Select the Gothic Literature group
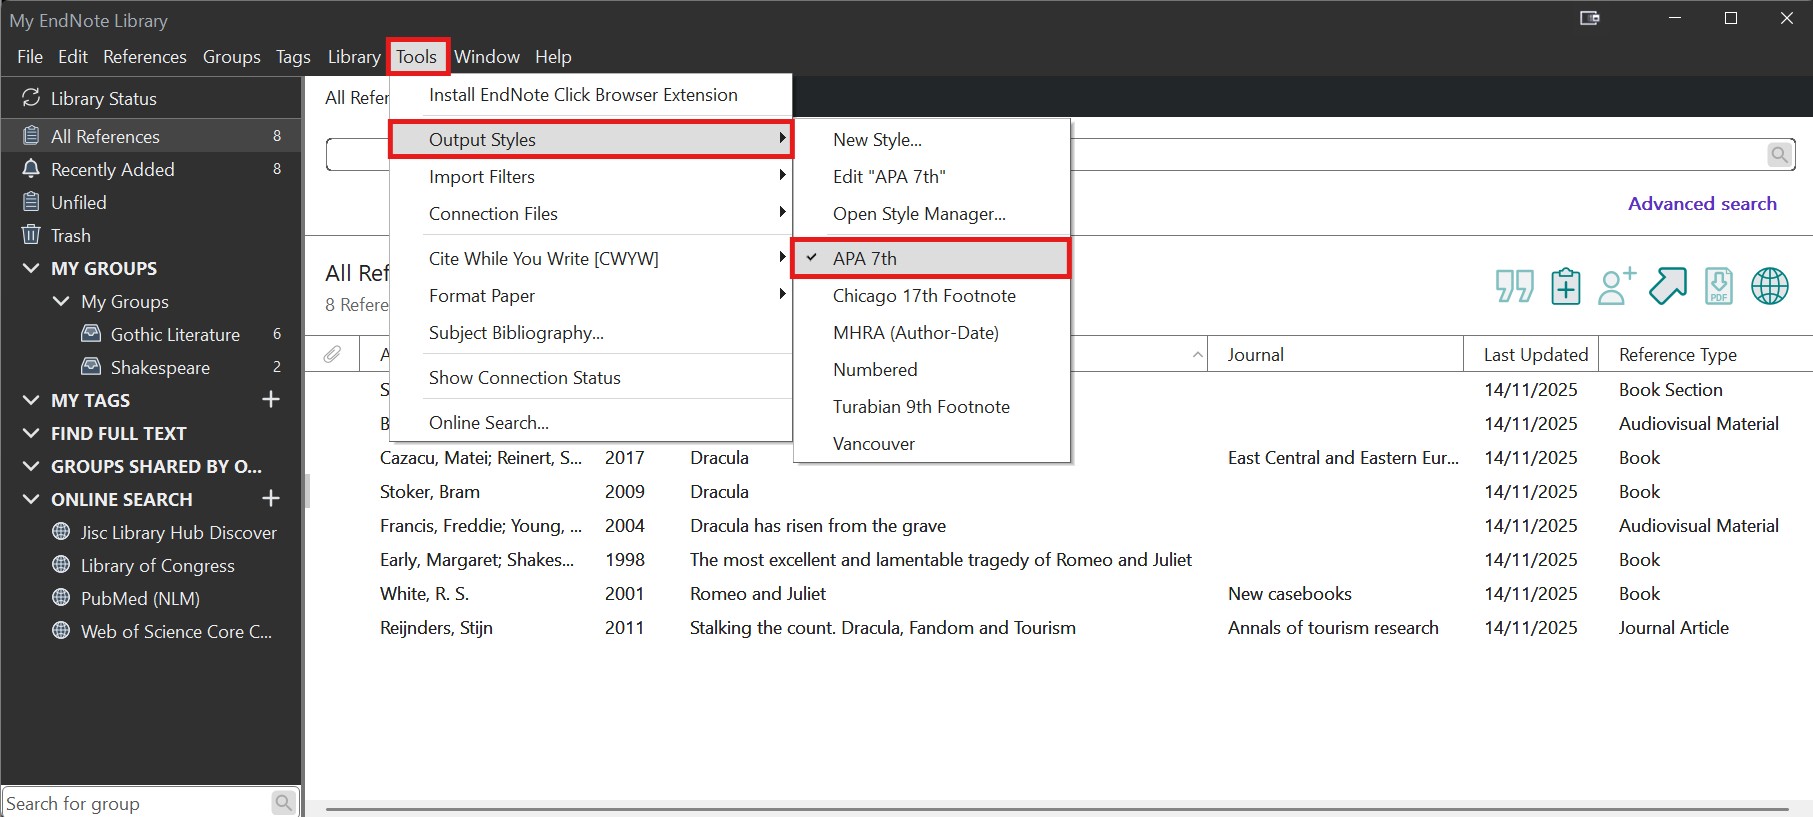This screenshot has height=817, width=1813. pos(175,334)
